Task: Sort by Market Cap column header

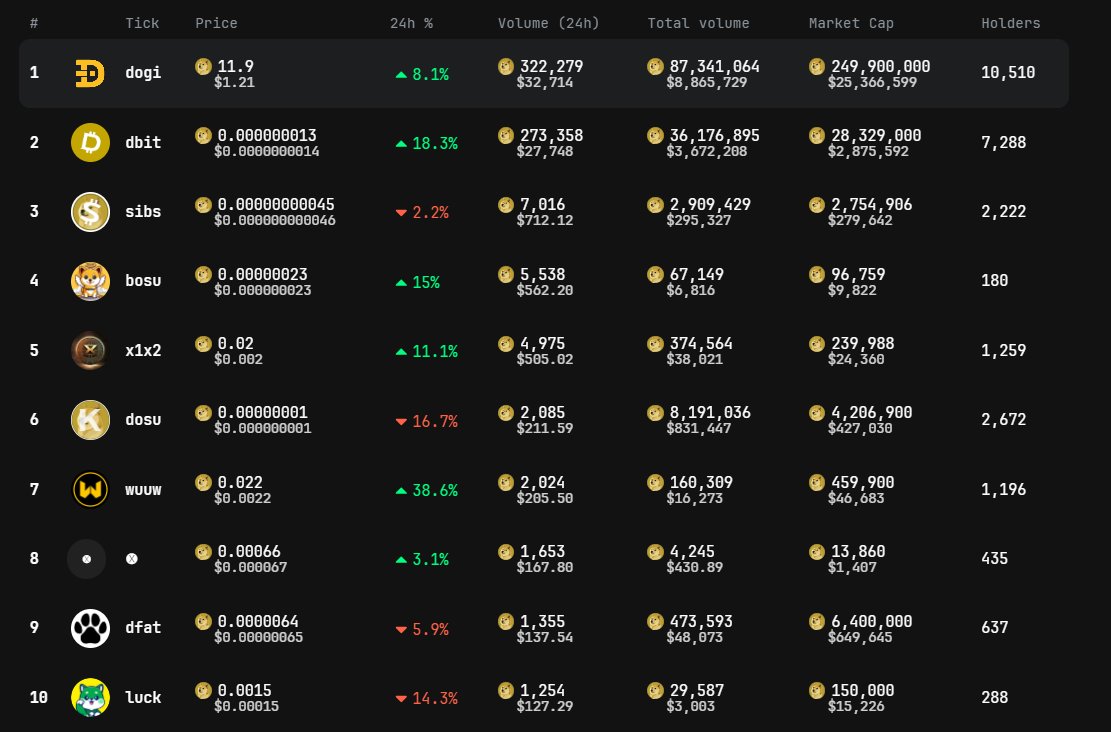Action: (x=851, y=23)
